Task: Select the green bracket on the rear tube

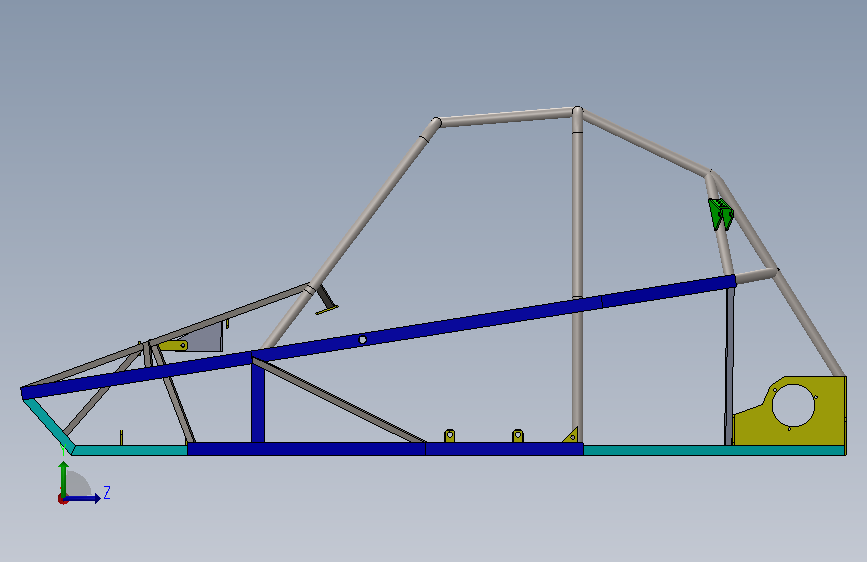Action: pyautogui.click(x=720, y=214)
